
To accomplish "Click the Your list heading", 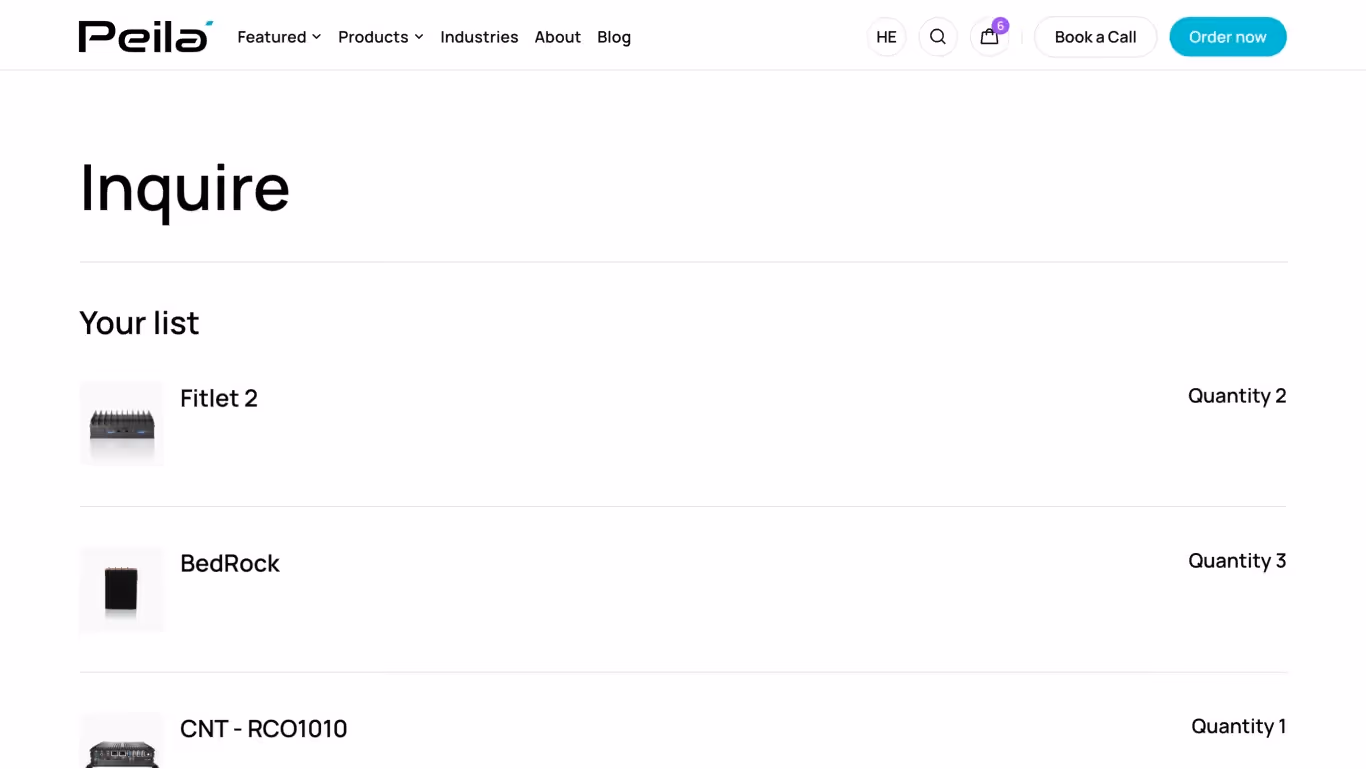I will point(139,323).
